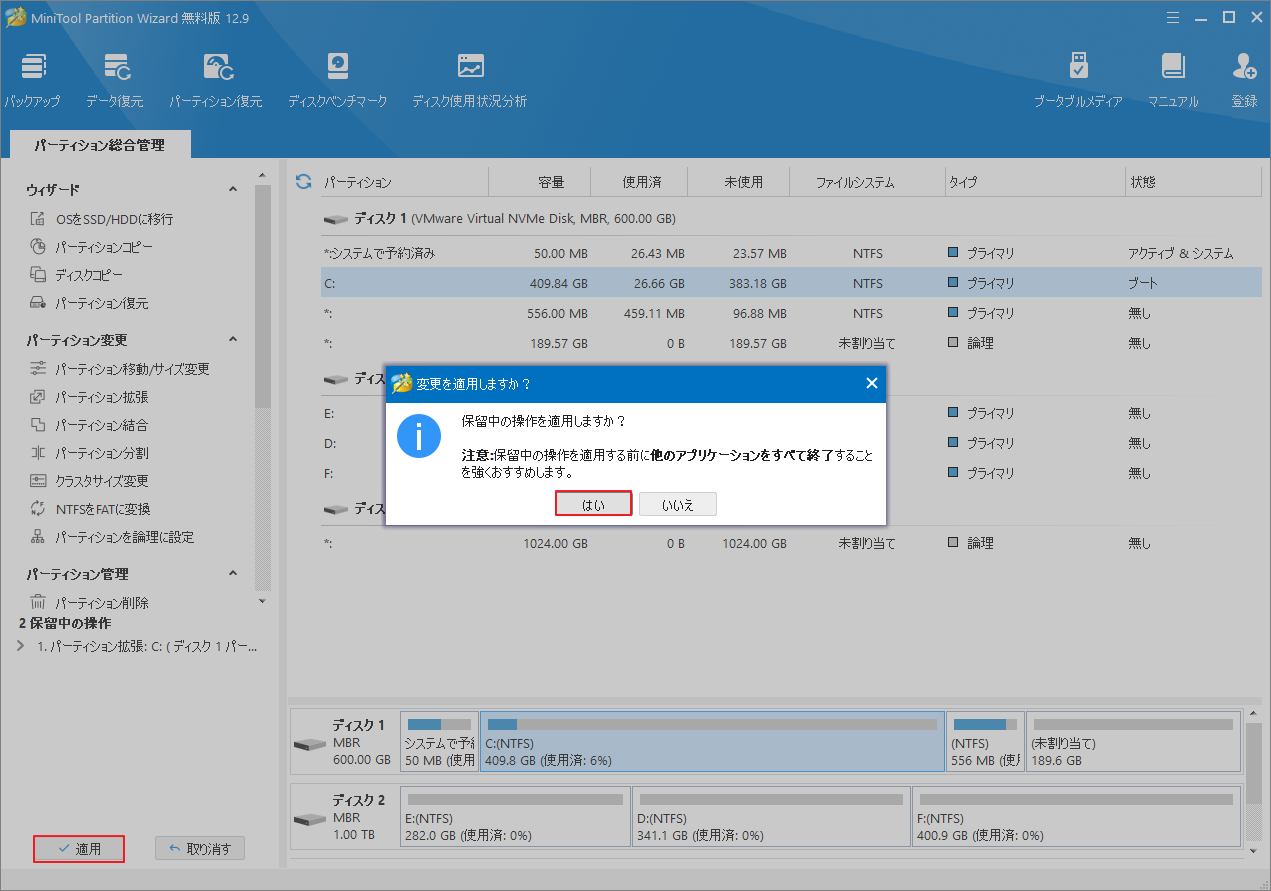Select パーティション移動/サイズ変更 option

coord(120,369)
